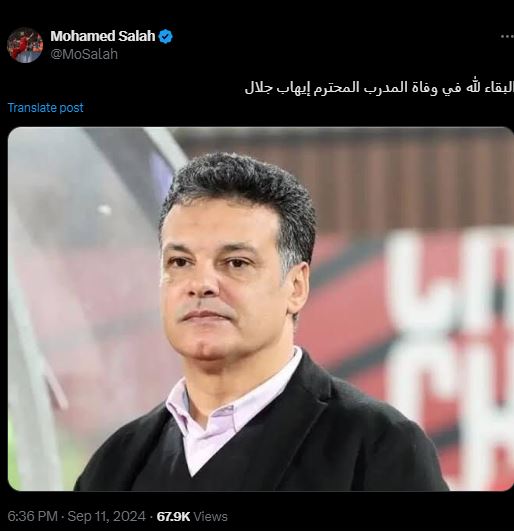The image size is (514, 531).
Task: Click the Sep 11, 2024 date
Action: pyautogui.click(x=107, y=516)
